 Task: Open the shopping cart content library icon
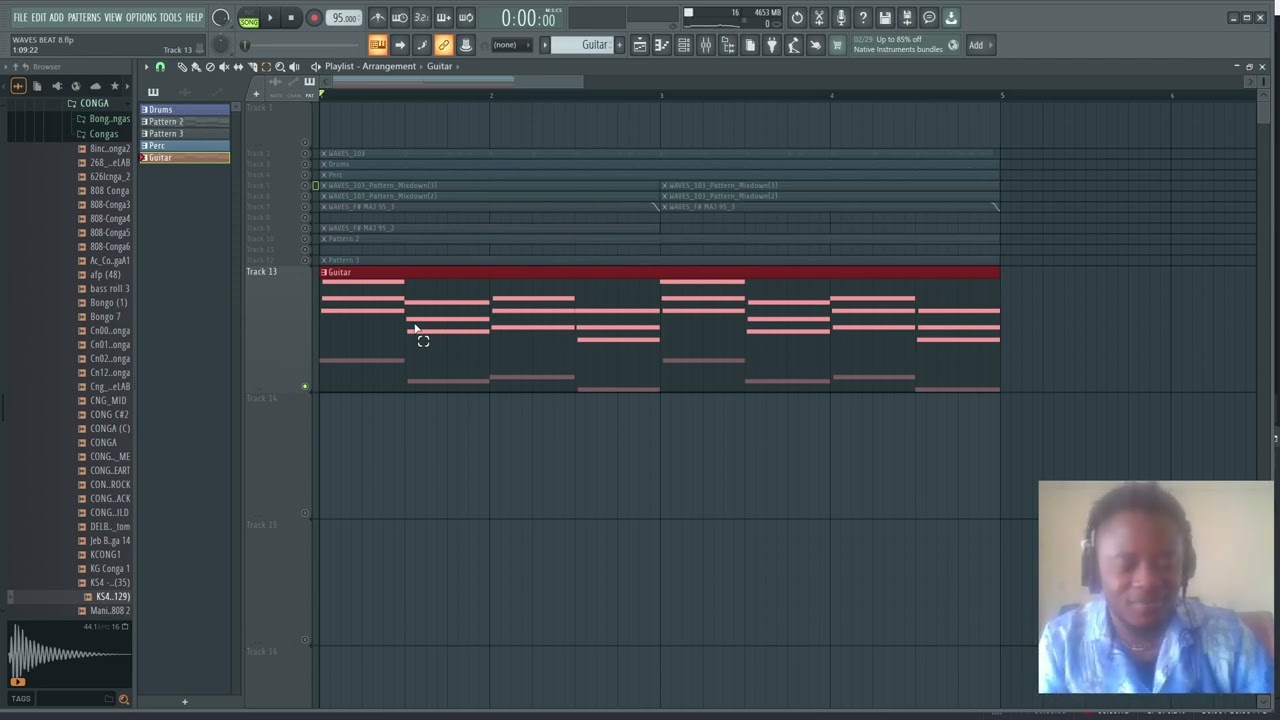(x=838, y=45)
